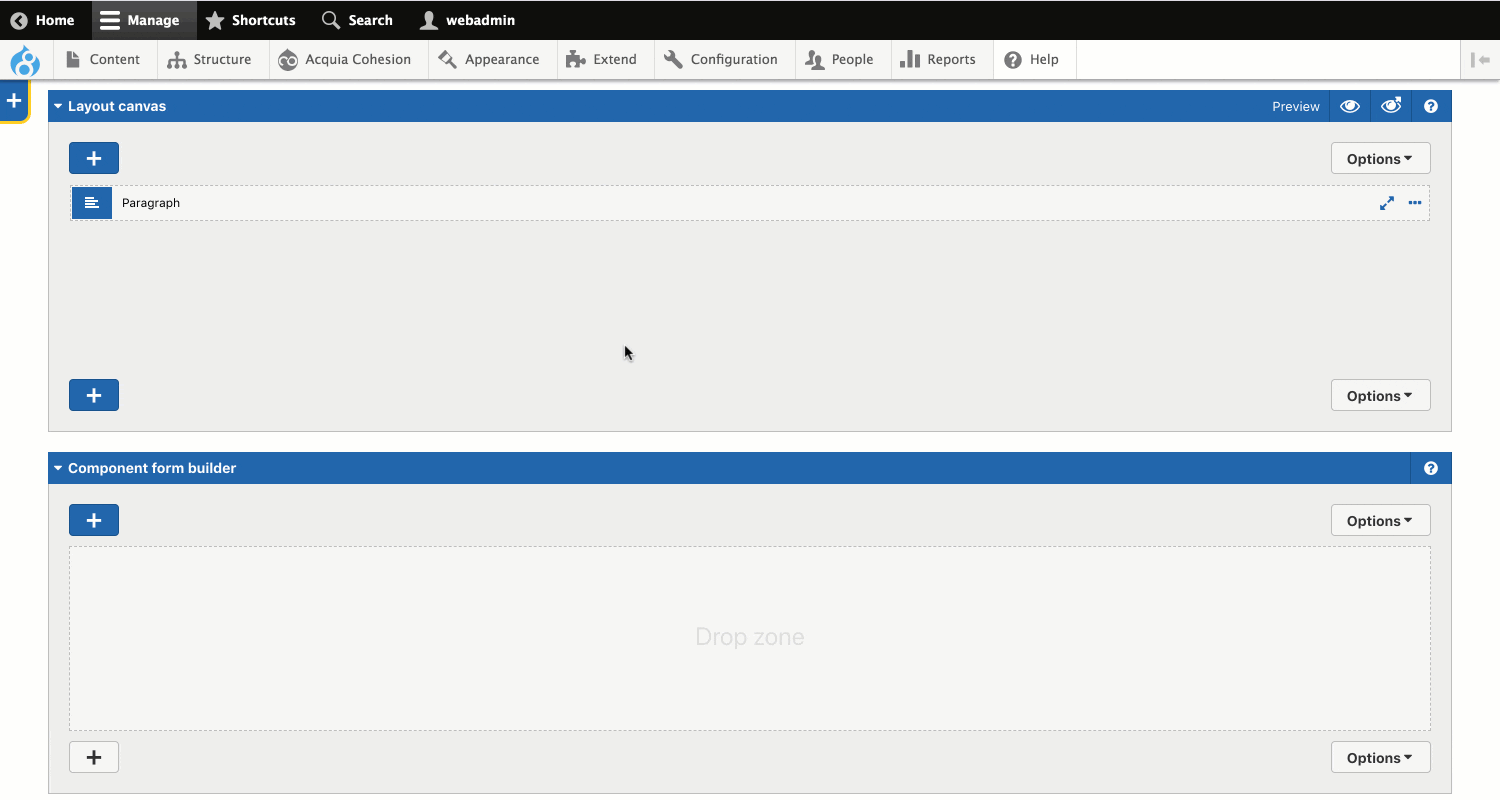Go to Content admin page
1500x800 pixels.
click(103, 59)
